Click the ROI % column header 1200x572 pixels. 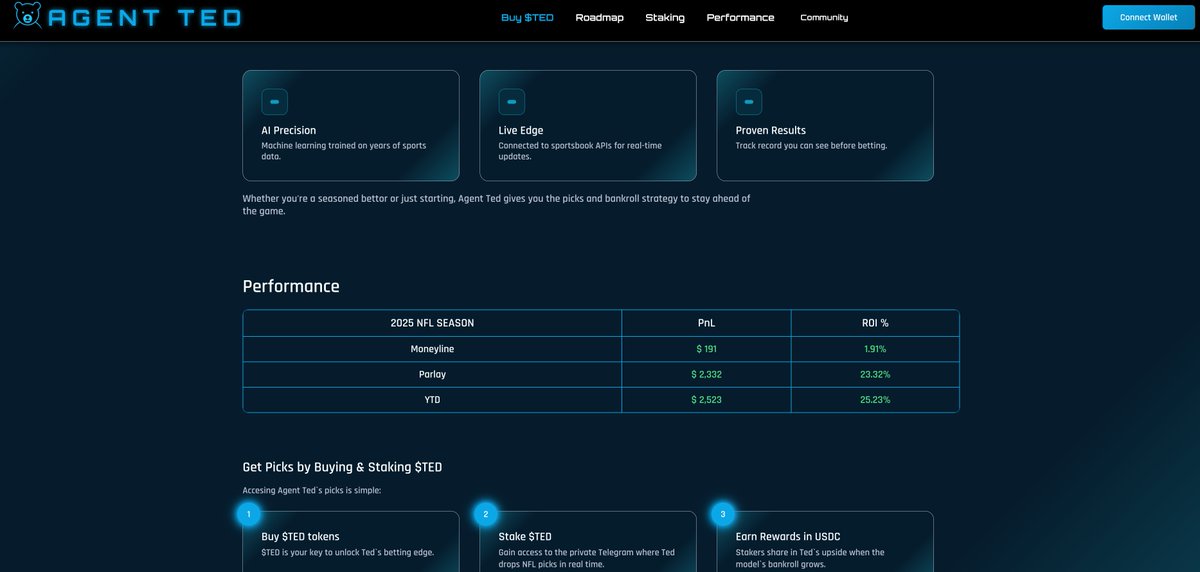point(875,323)
